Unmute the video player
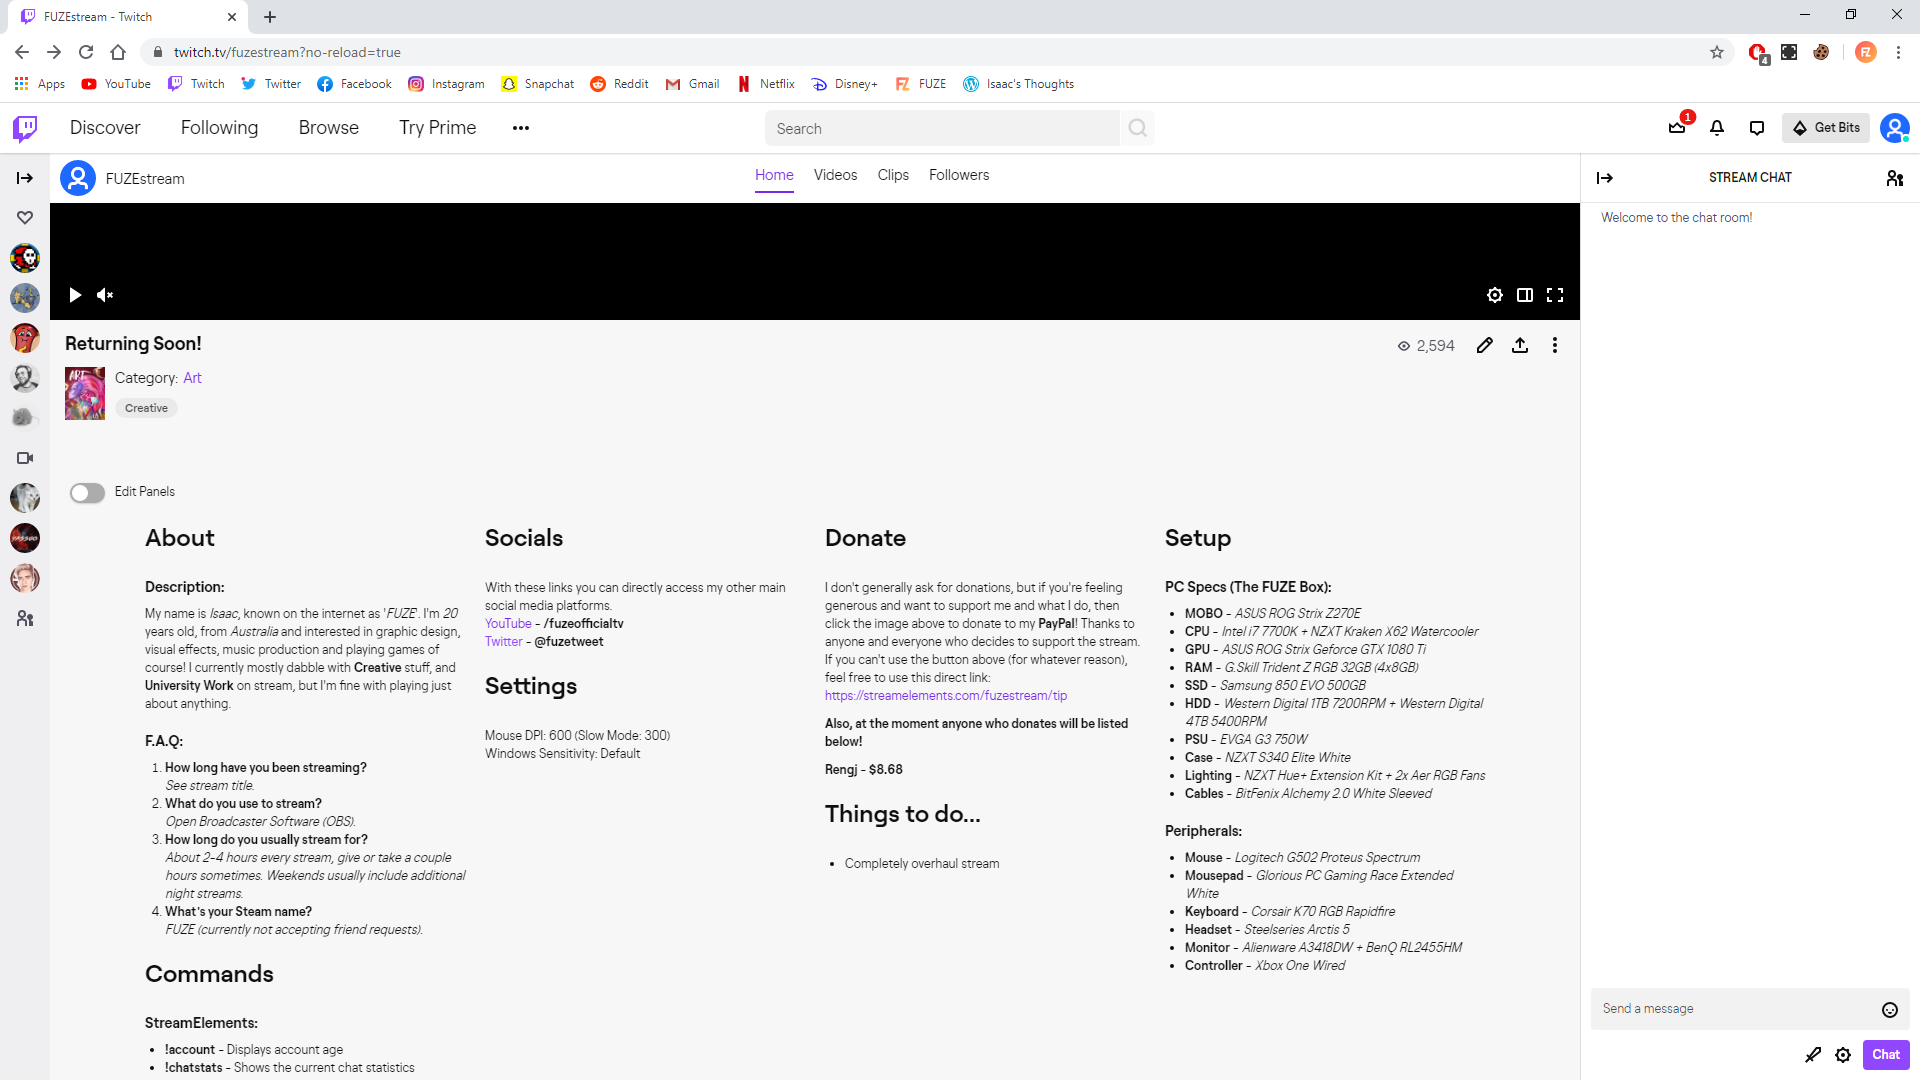 (105, 295)
